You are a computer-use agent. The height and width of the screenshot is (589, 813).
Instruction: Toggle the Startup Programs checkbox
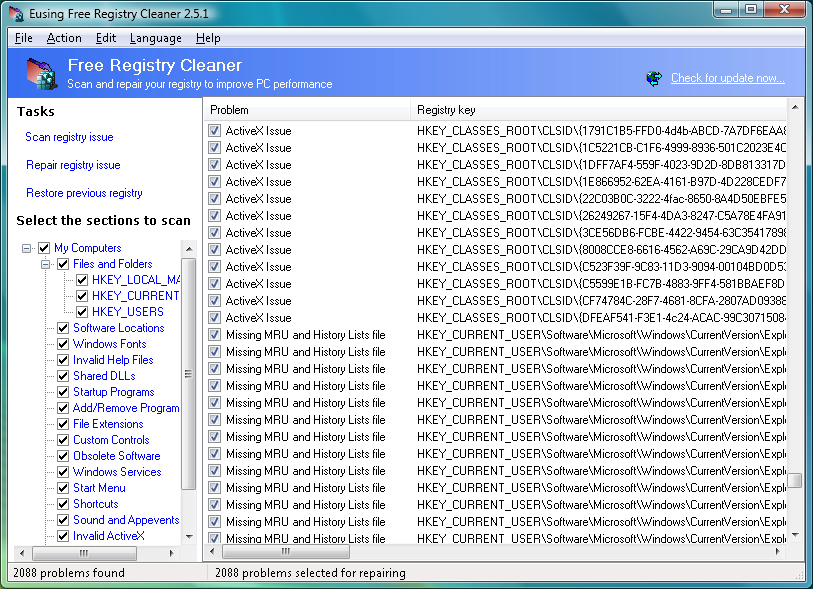click(x=63, y=392)
